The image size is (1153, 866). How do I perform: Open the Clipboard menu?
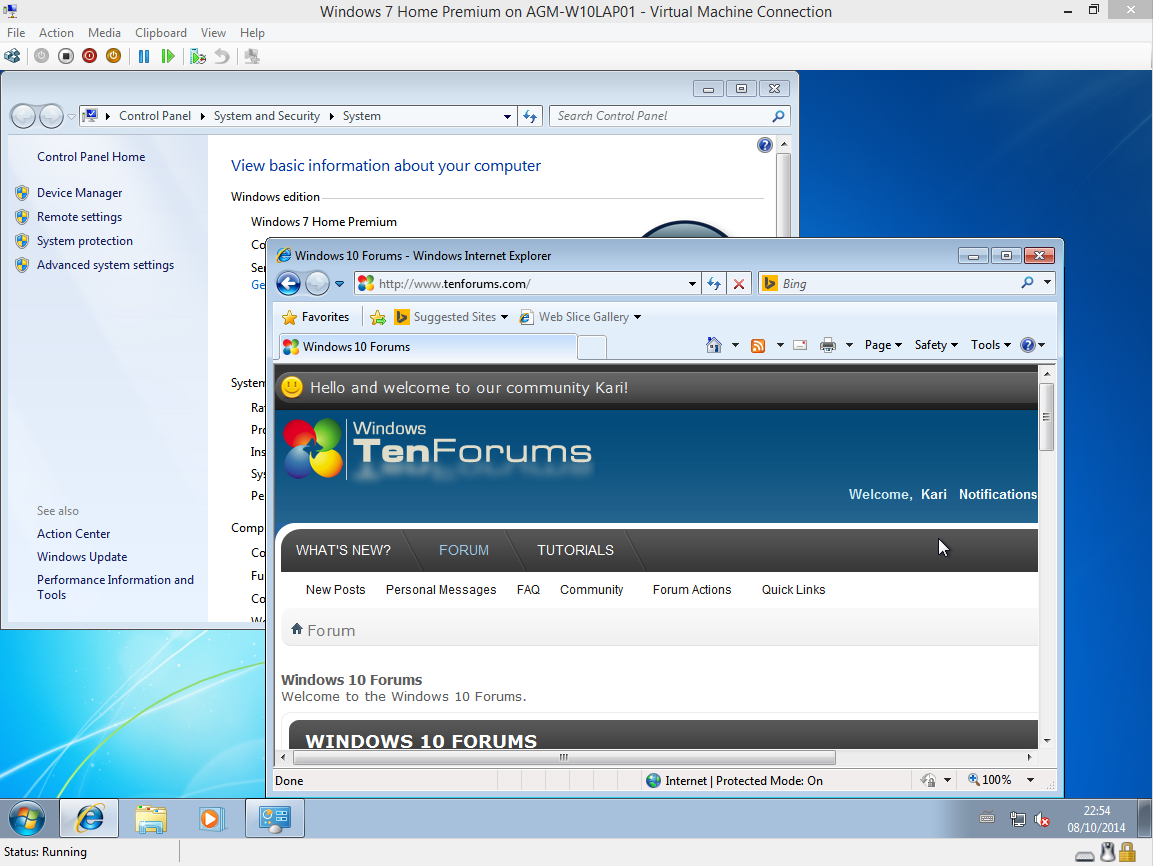[161, 32]
